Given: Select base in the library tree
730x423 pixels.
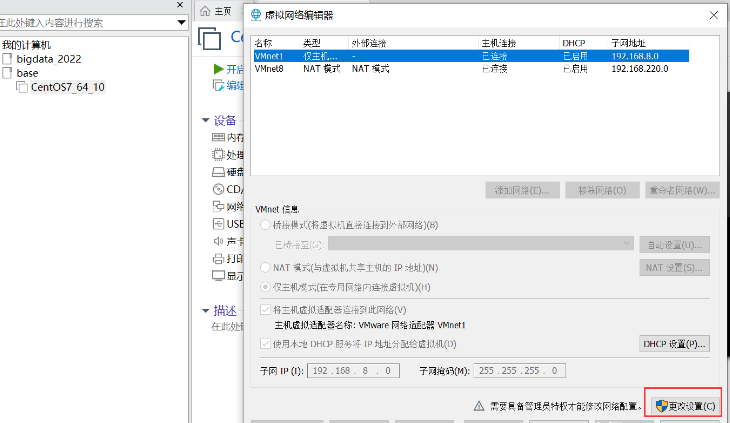Looking at the screenshot, I should tap(27, 73).
